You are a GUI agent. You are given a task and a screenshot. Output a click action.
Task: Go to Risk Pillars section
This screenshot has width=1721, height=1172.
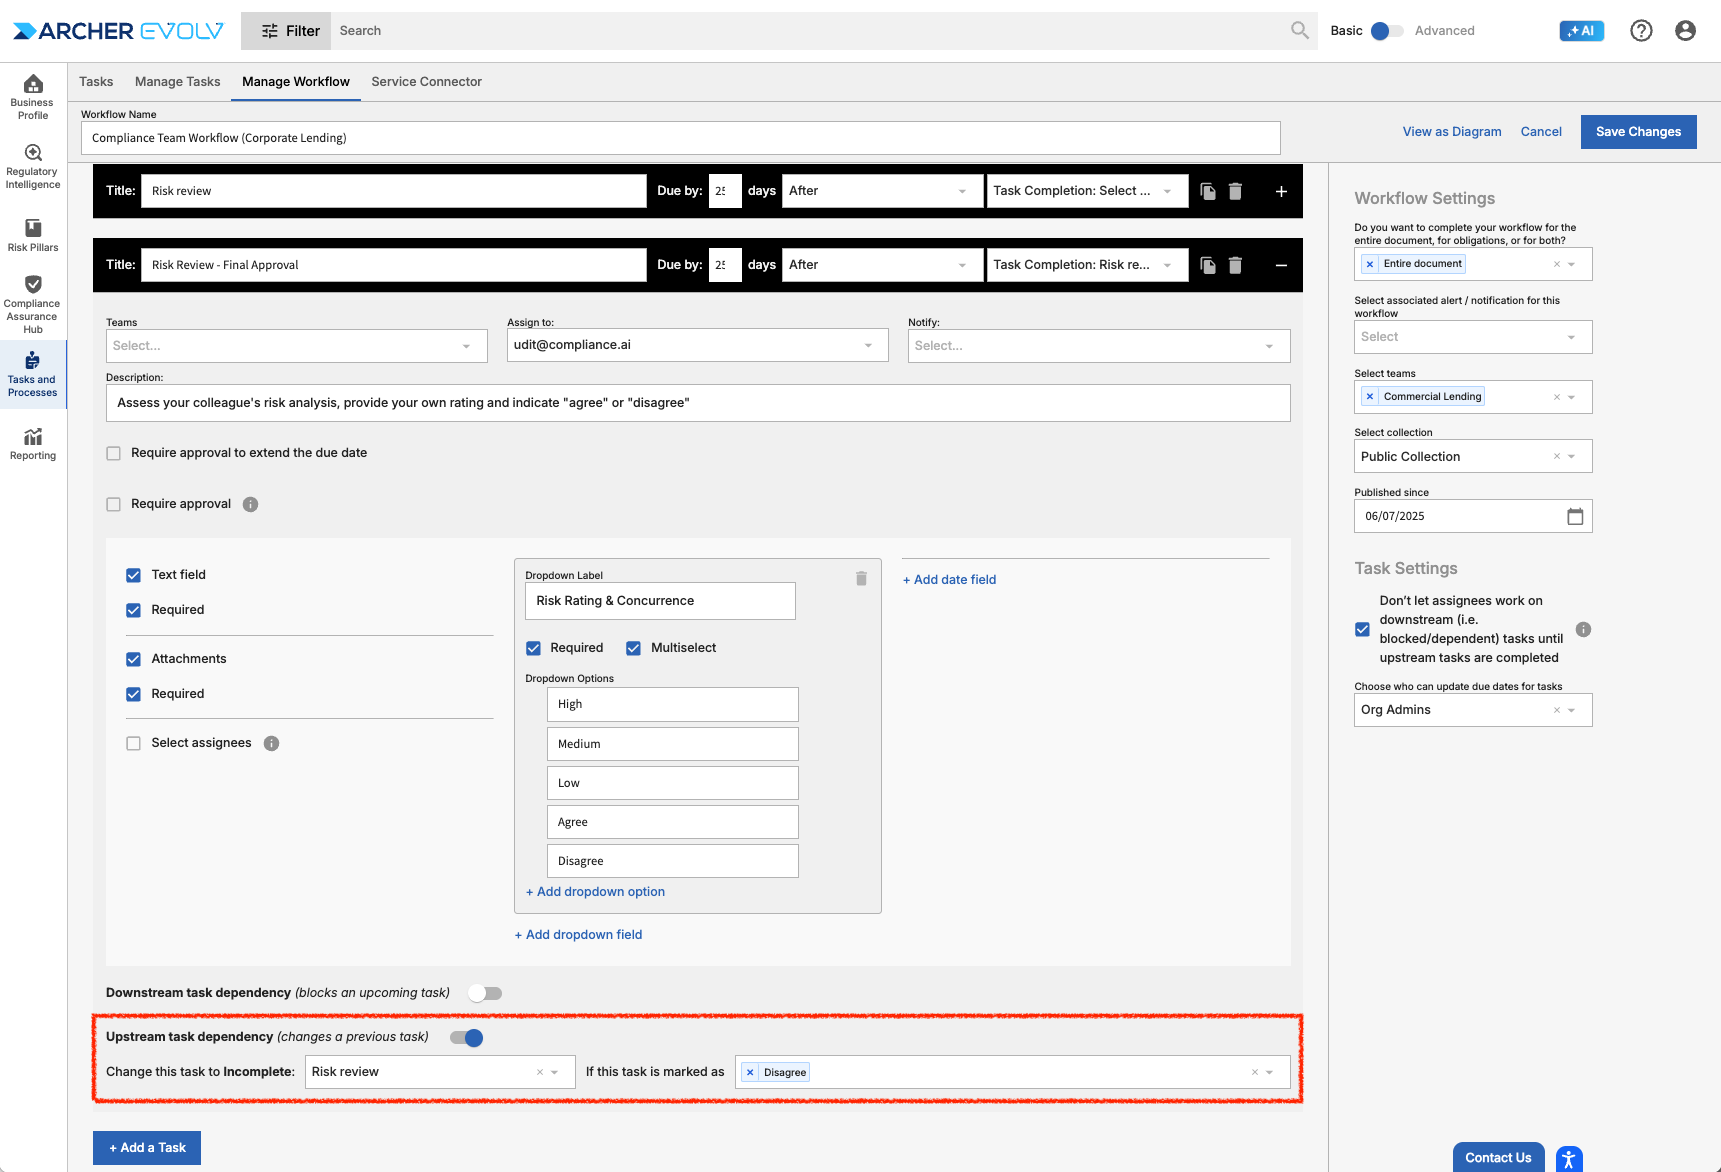pyautogui.click(x=33, y=235)
